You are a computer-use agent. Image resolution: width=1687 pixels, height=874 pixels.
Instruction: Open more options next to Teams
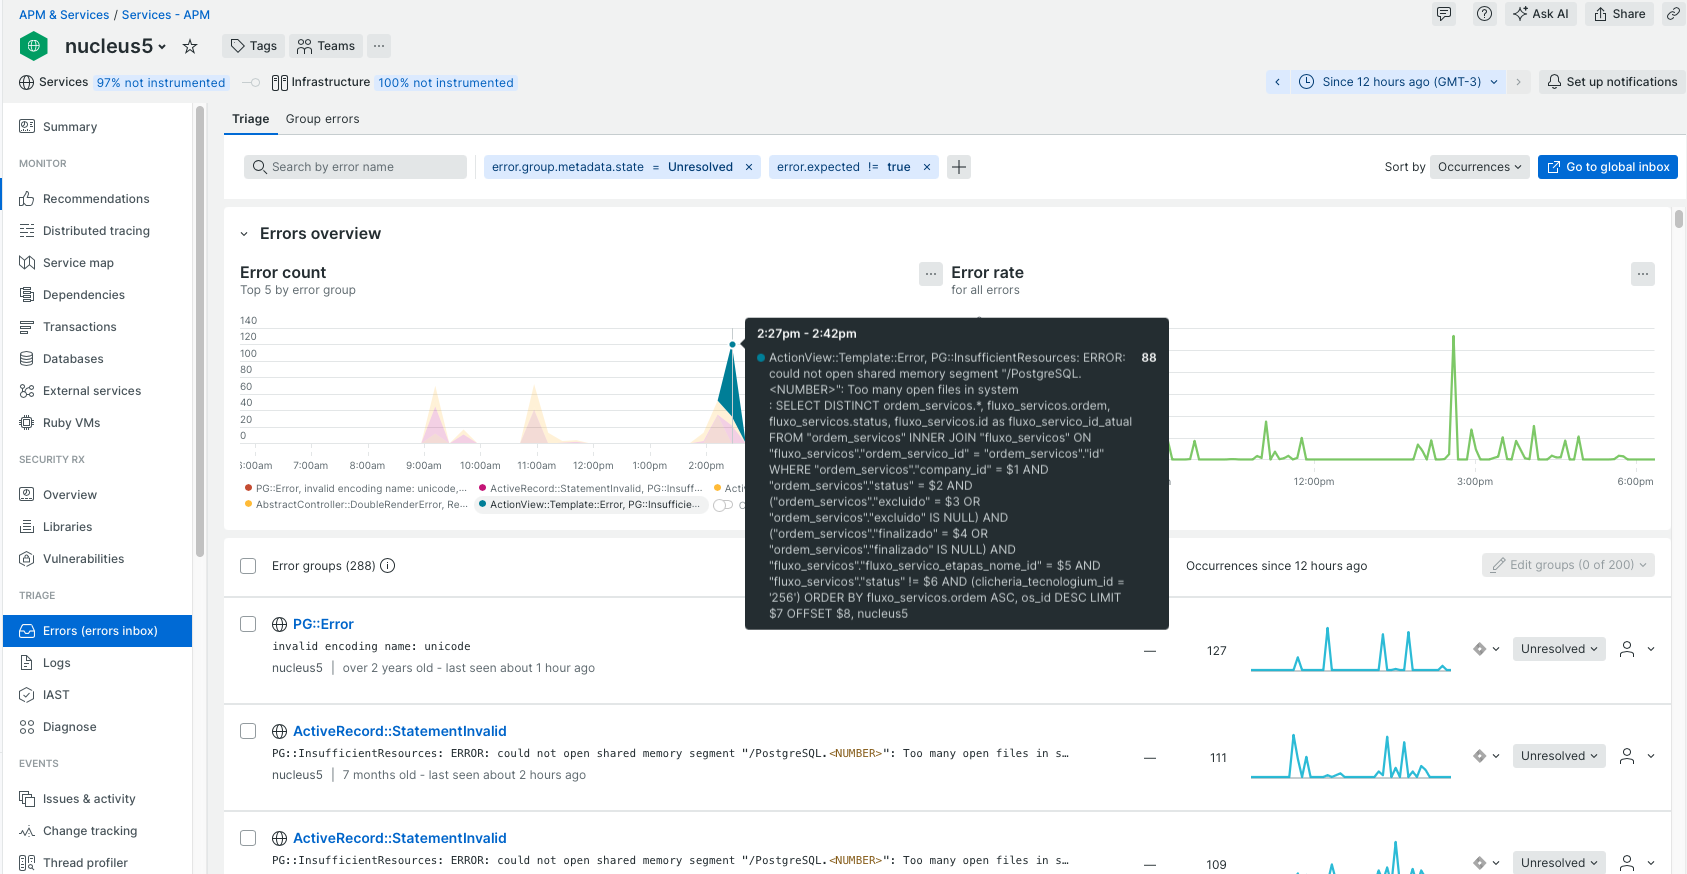click(379, 46)
